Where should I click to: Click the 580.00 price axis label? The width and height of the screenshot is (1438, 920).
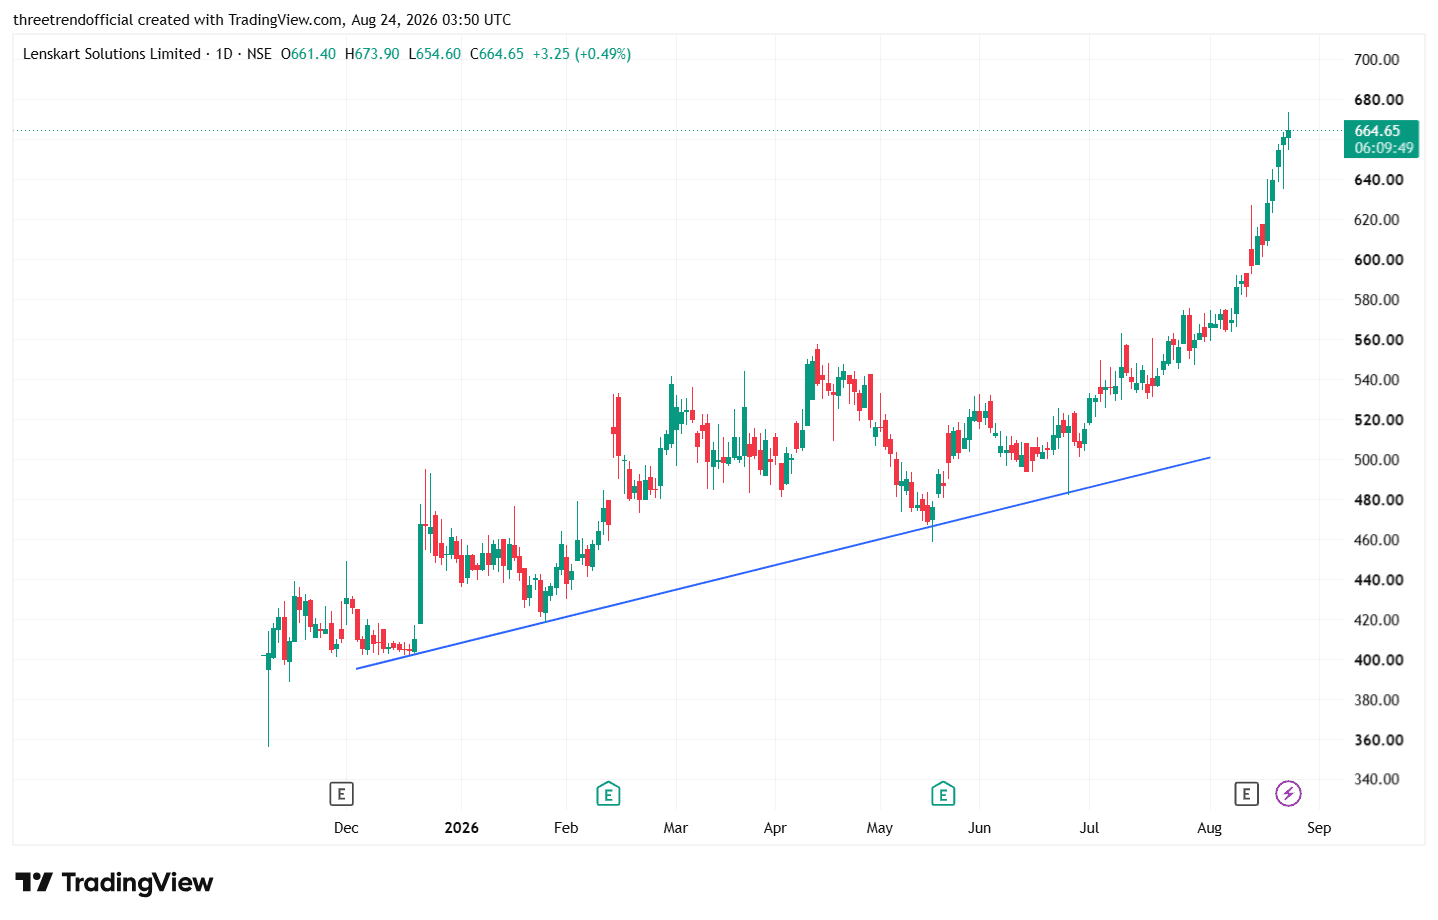1377,300
